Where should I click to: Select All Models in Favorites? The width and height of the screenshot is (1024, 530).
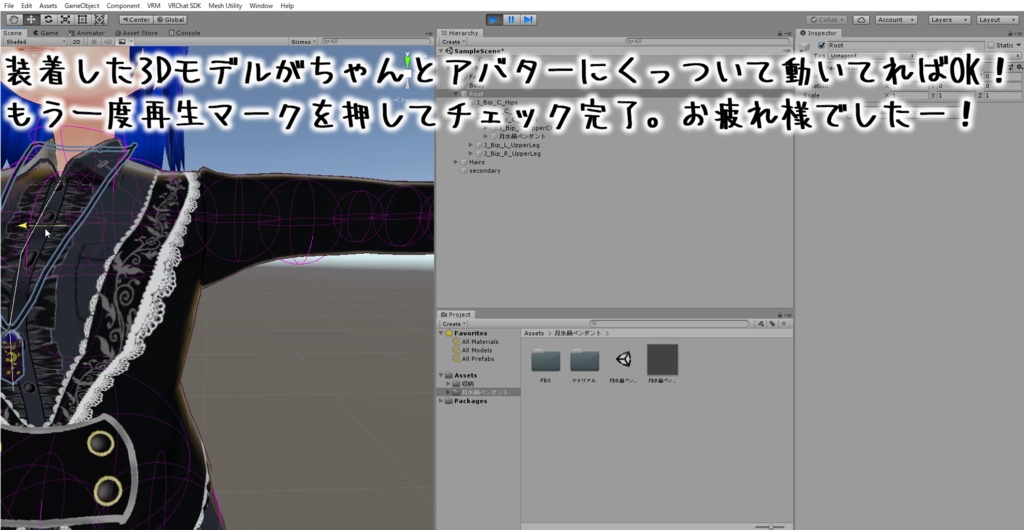[x=477, y=350]
